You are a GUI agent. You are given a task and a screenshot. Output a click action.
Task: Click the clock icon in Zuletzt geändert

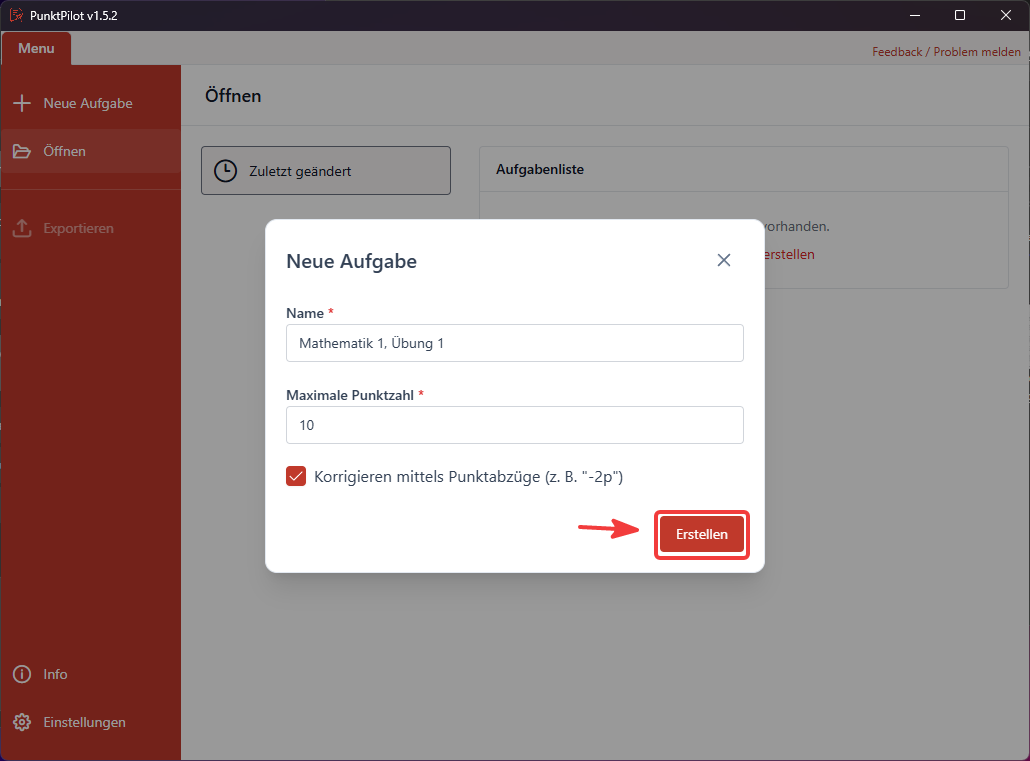pos(225,171)
